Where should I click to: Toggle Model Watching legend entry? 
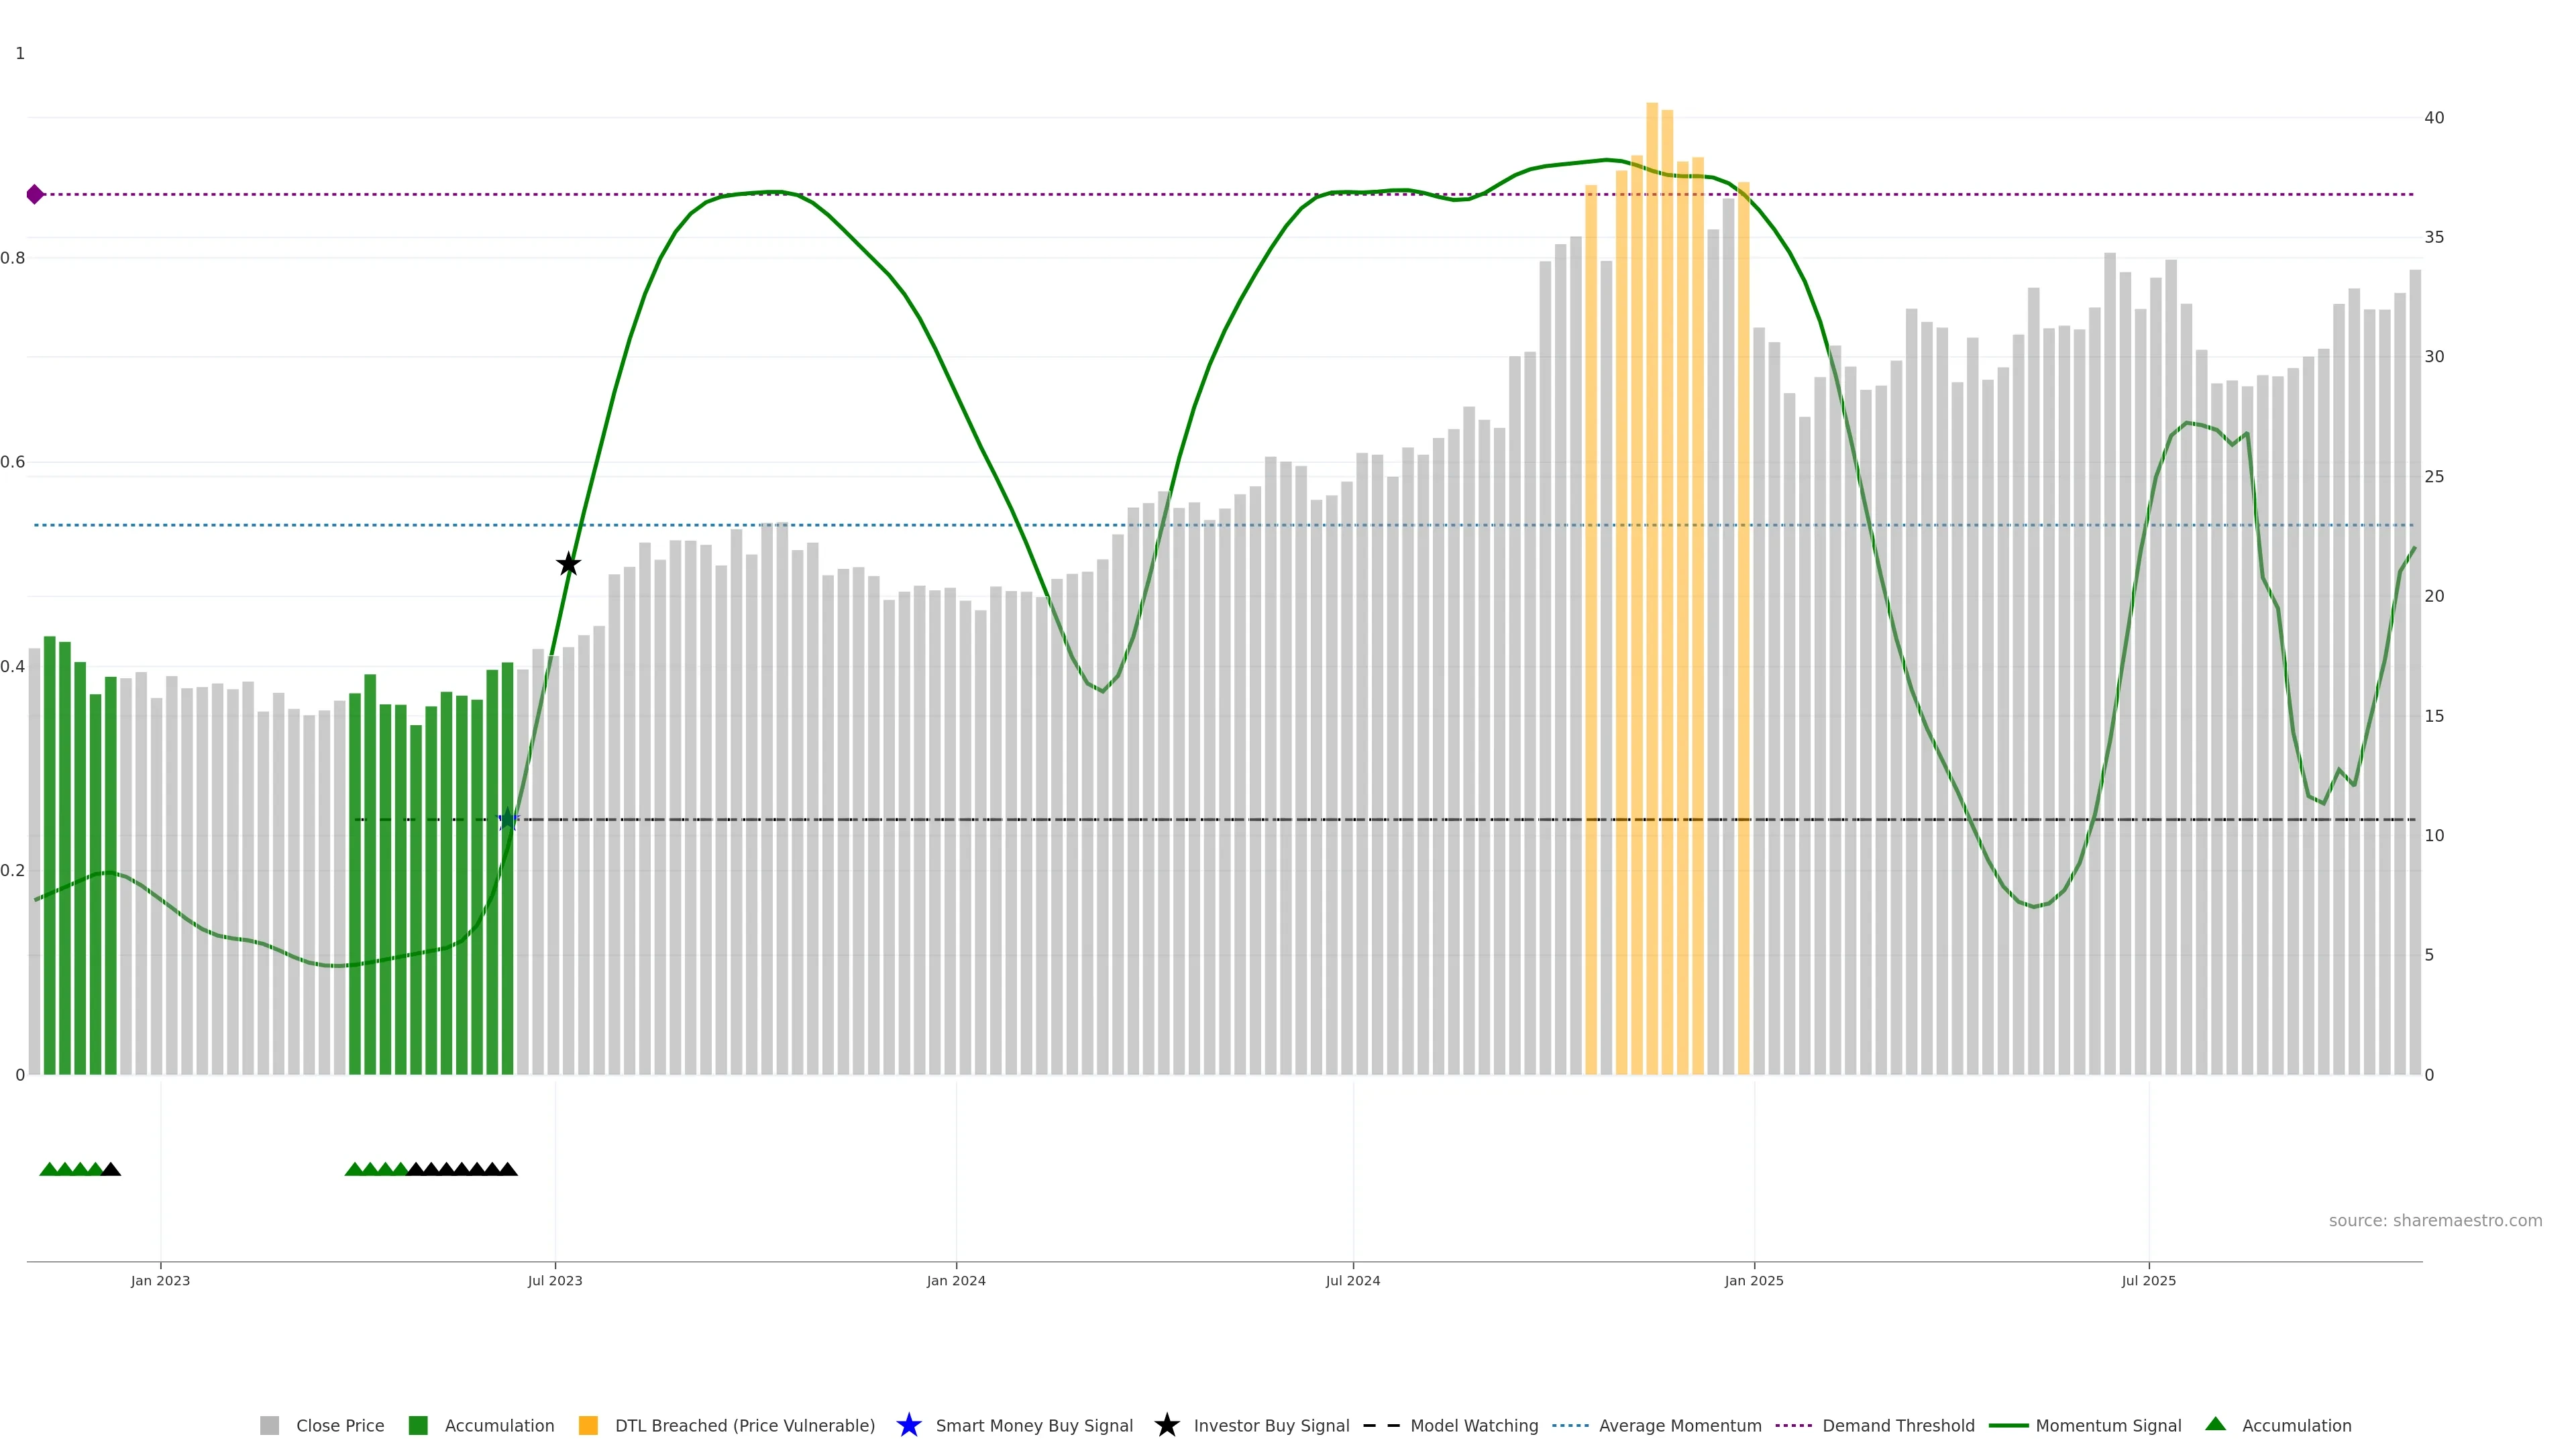point(1473,1425)
